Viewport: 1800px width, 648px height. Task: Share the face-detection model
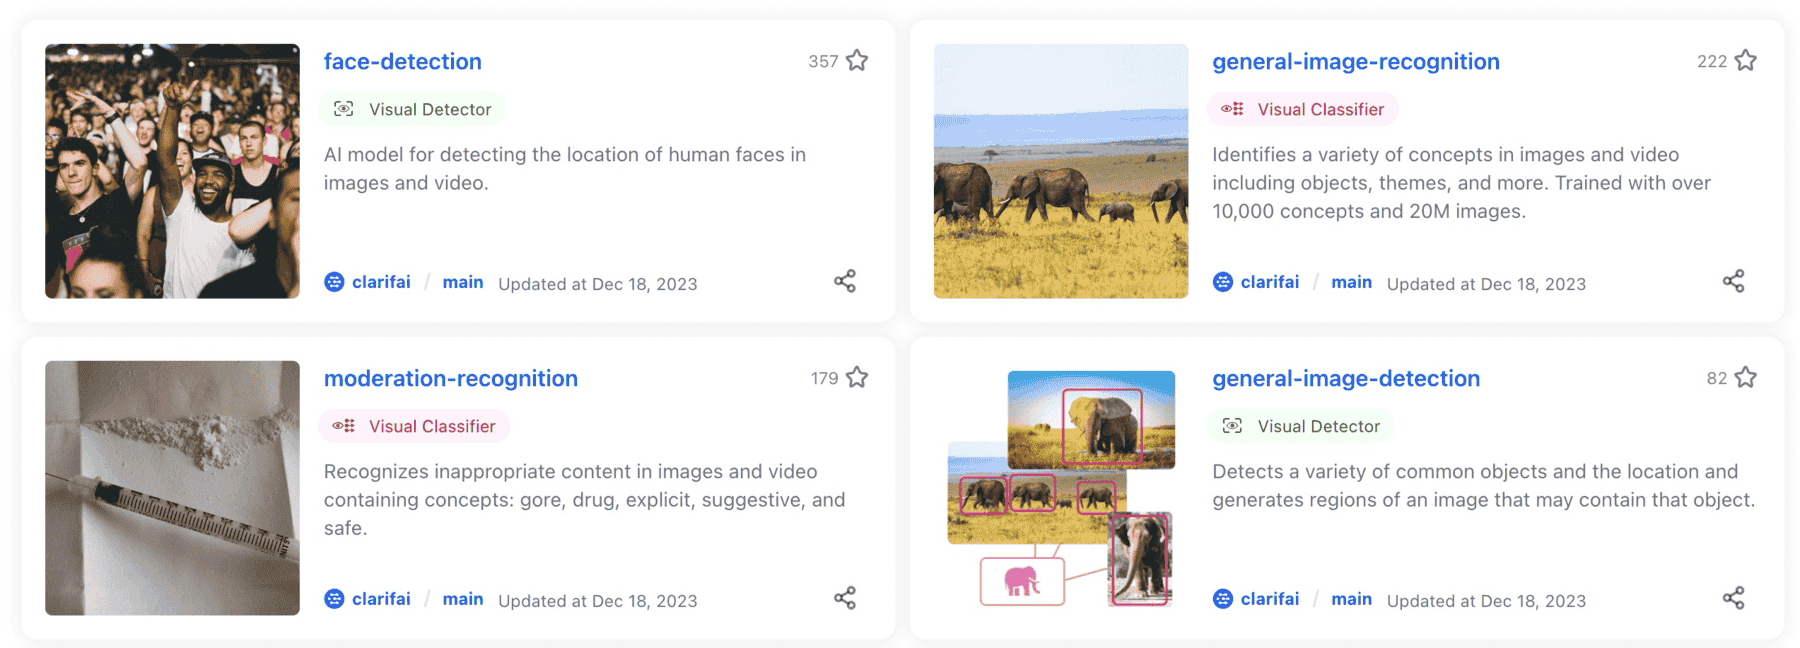point(845,281)
